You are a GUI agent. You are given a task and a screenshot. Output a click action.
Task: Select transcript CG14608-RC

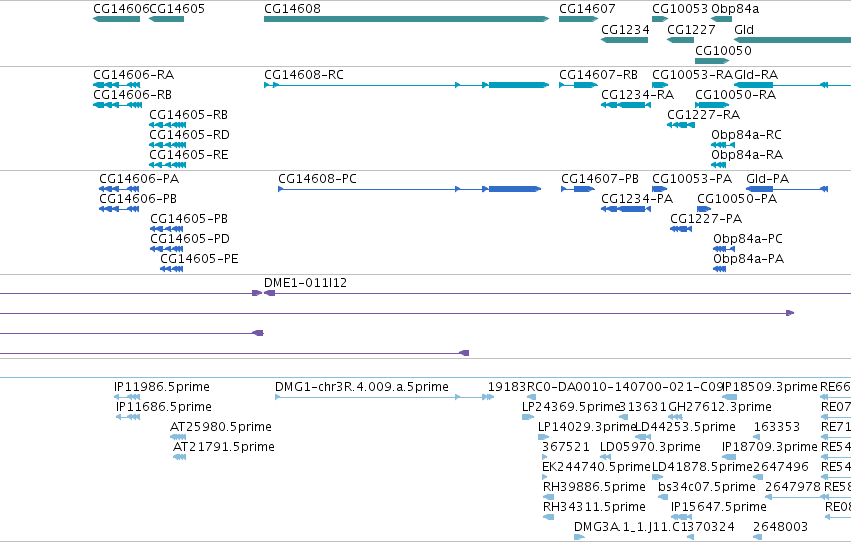click(407, 85)
